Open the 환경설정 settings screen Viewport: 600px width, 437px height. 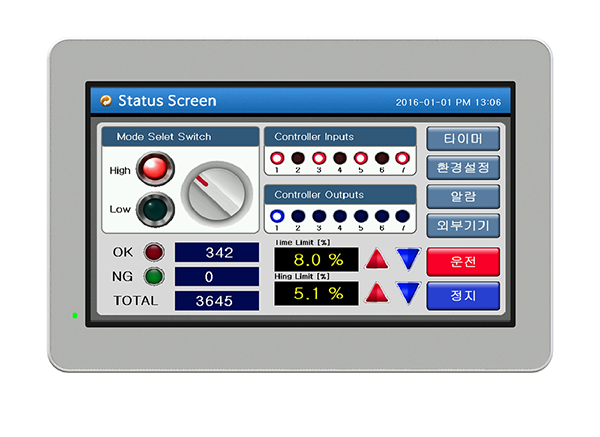click(x=462, y=167)
